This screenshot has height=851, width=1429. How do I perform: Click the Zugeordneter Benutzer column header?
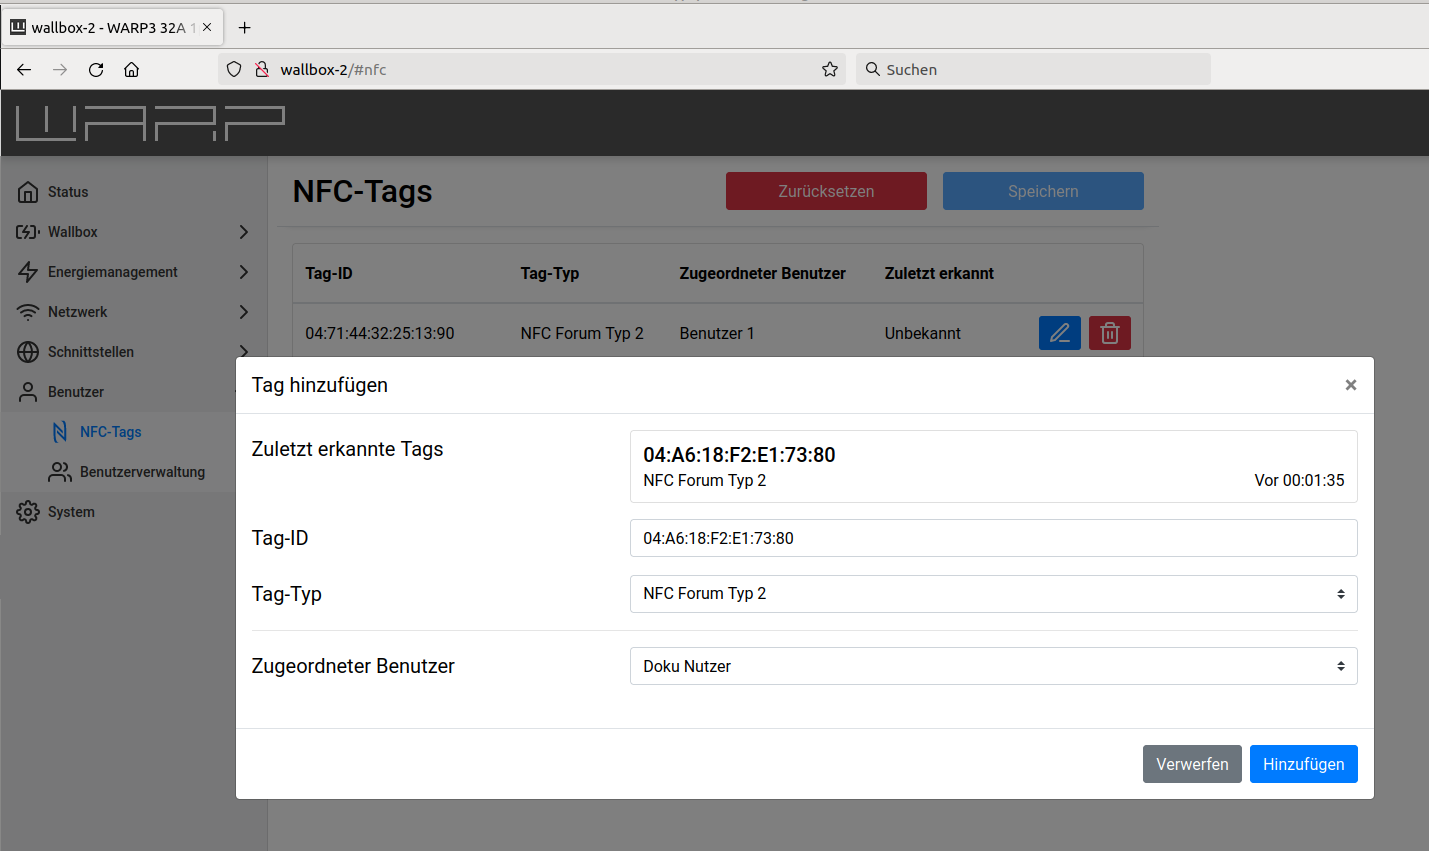click(763, 273)
